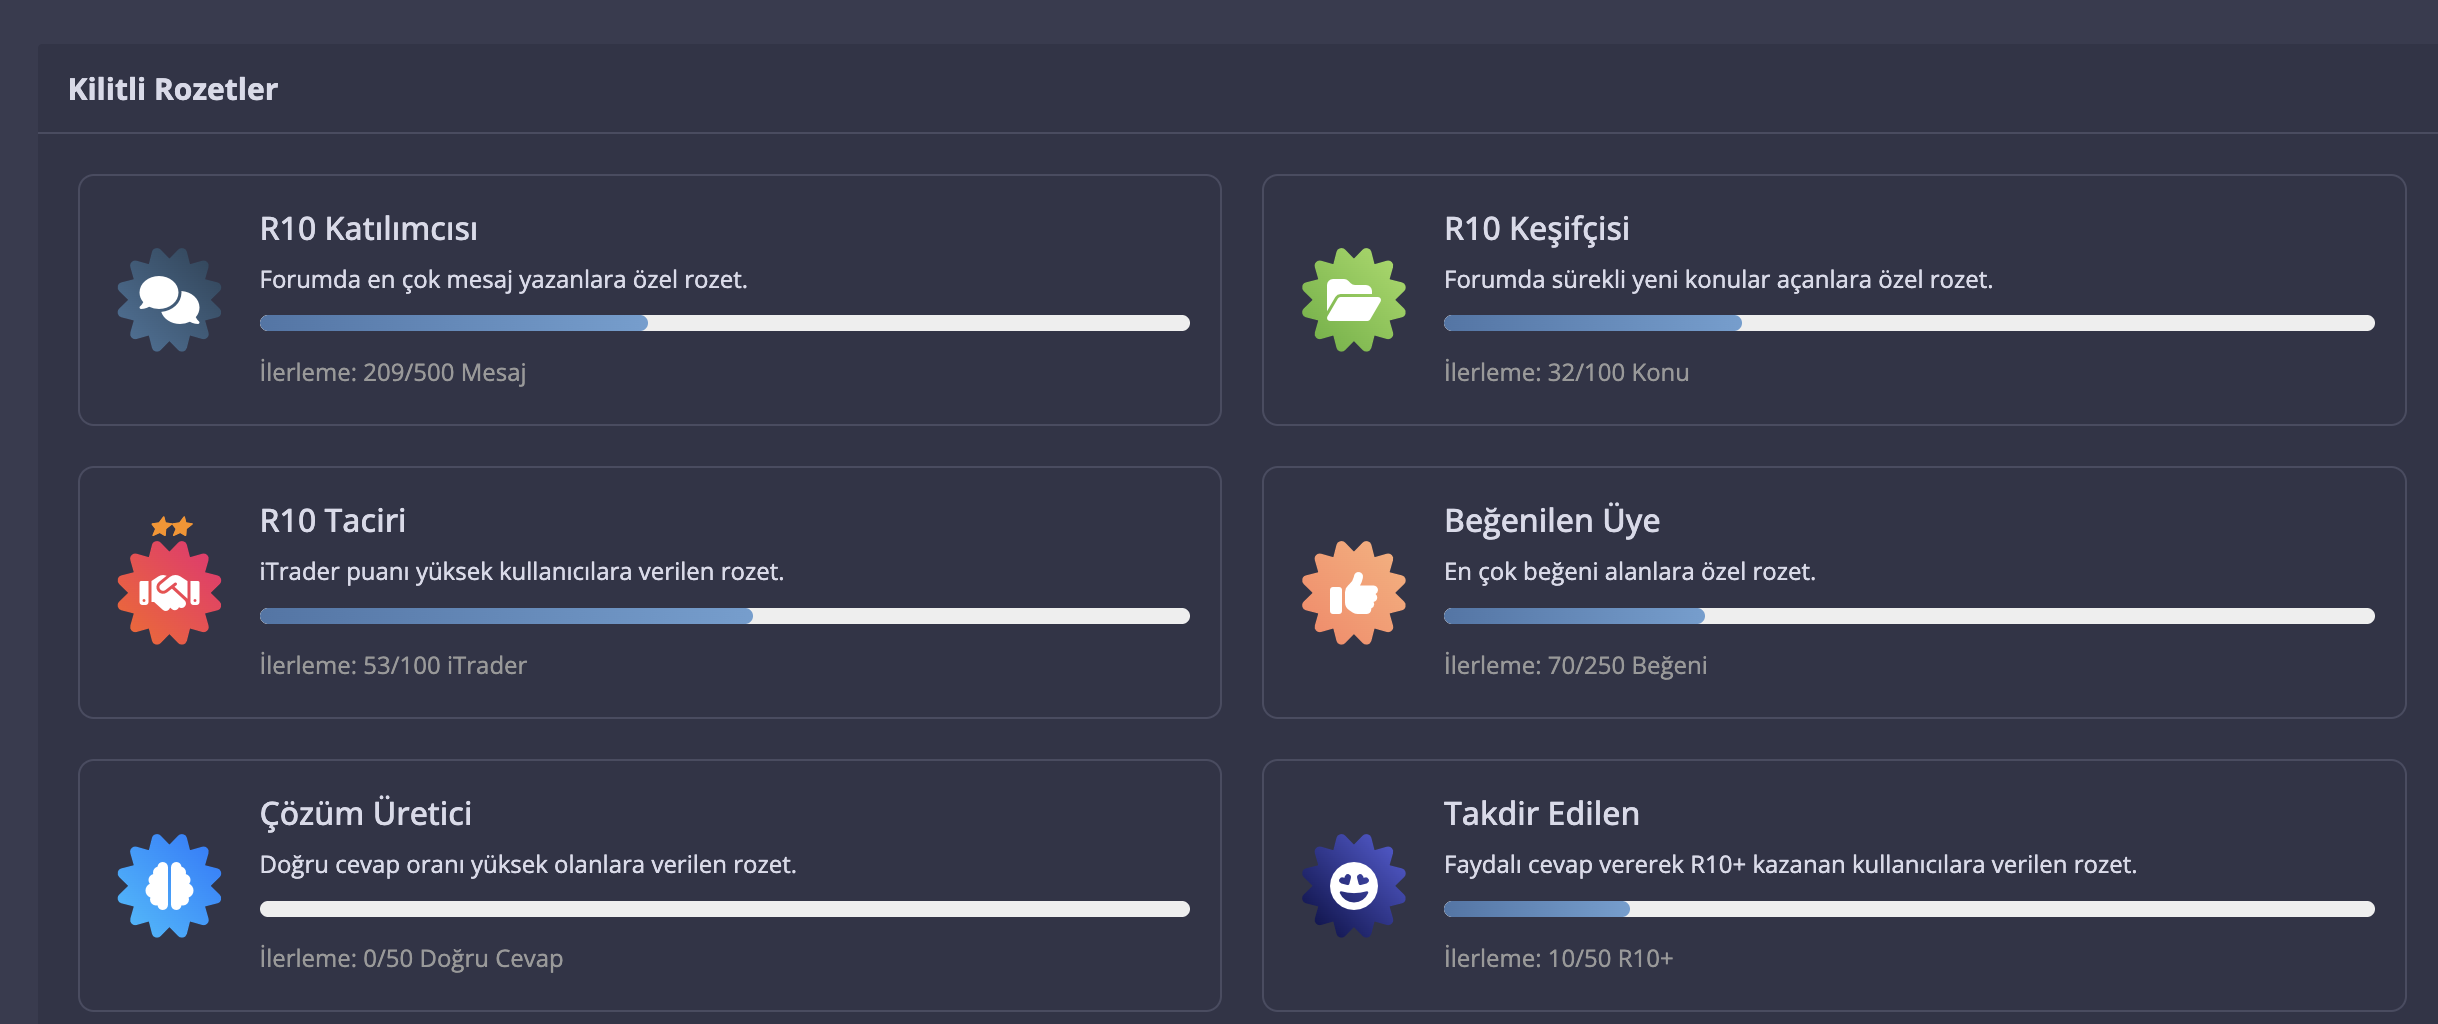Viewport: 2438px width, 1024px height.
Task: Select the 'R10 Katılımcısı' badge title
Action: point(369,229)
